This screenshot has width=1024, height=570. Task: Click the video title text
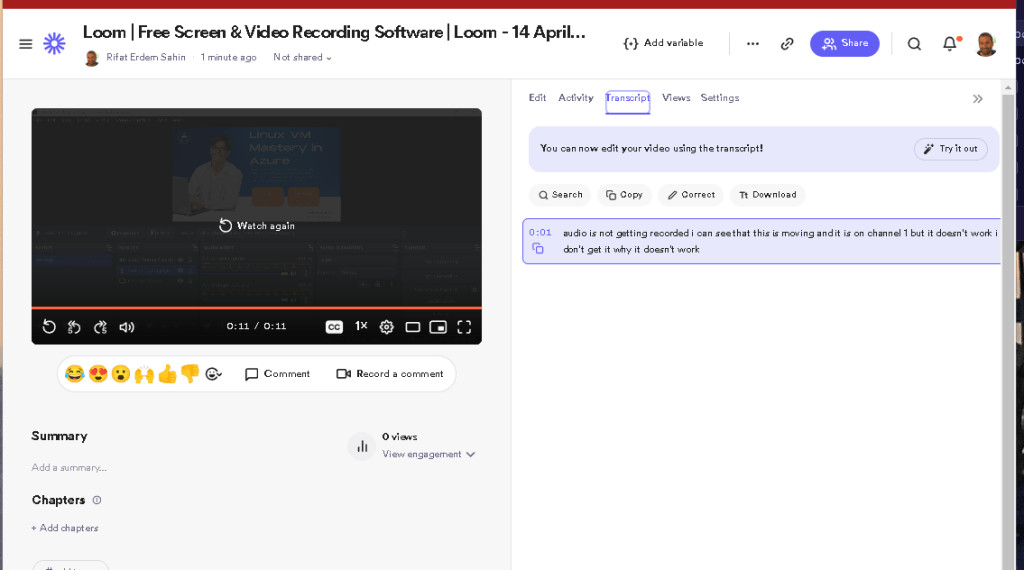pyautogui.click(x=334, y=32)
